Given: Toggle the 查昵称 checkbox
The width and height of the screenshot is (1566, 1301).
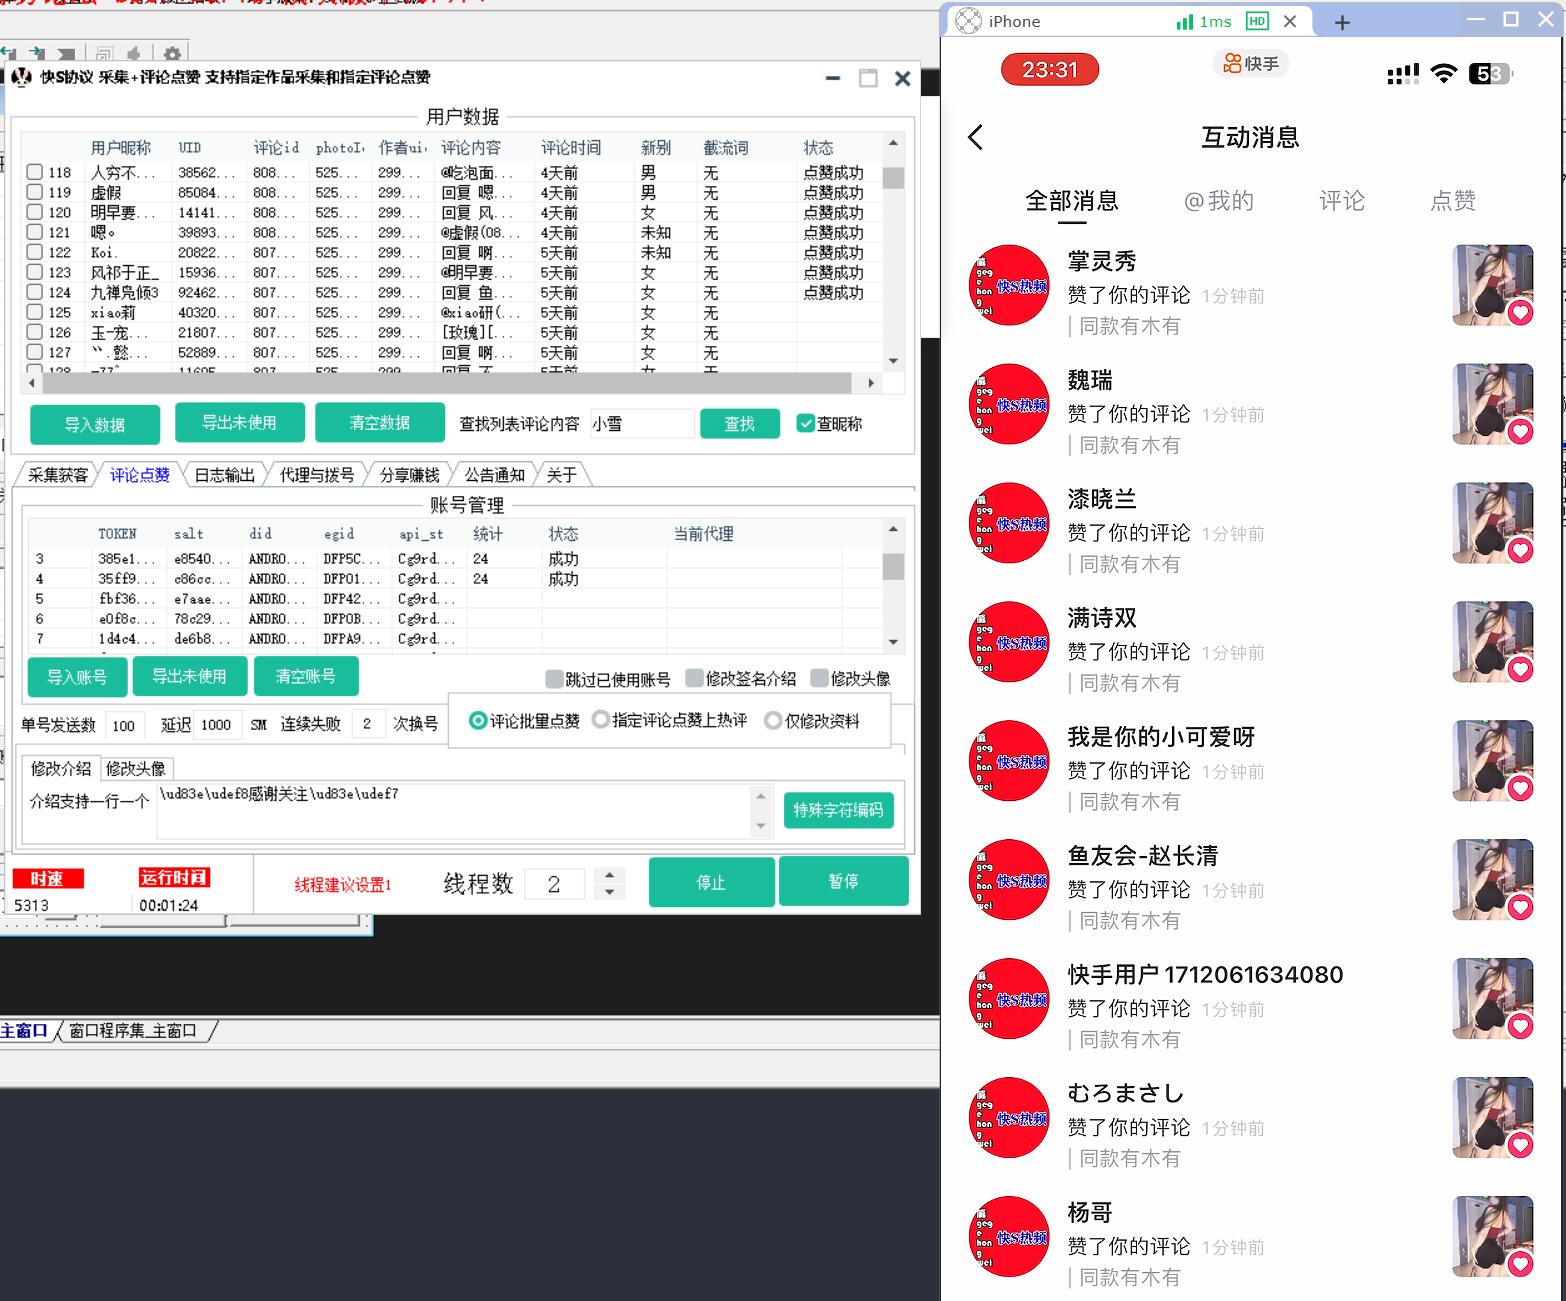Looking at the screenshot, I should tap(805, 424).
